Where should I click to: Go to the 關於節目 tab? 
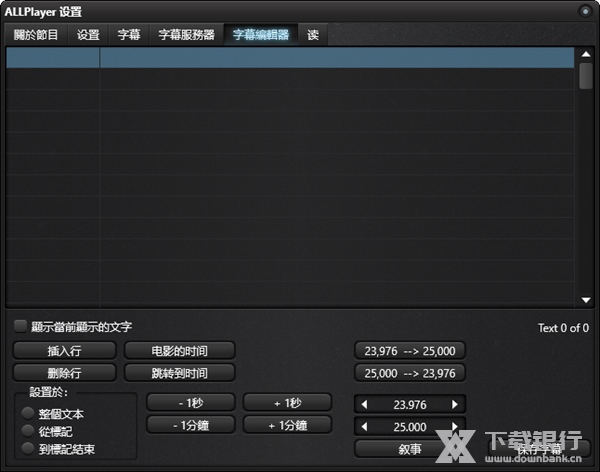pos(36,35)
